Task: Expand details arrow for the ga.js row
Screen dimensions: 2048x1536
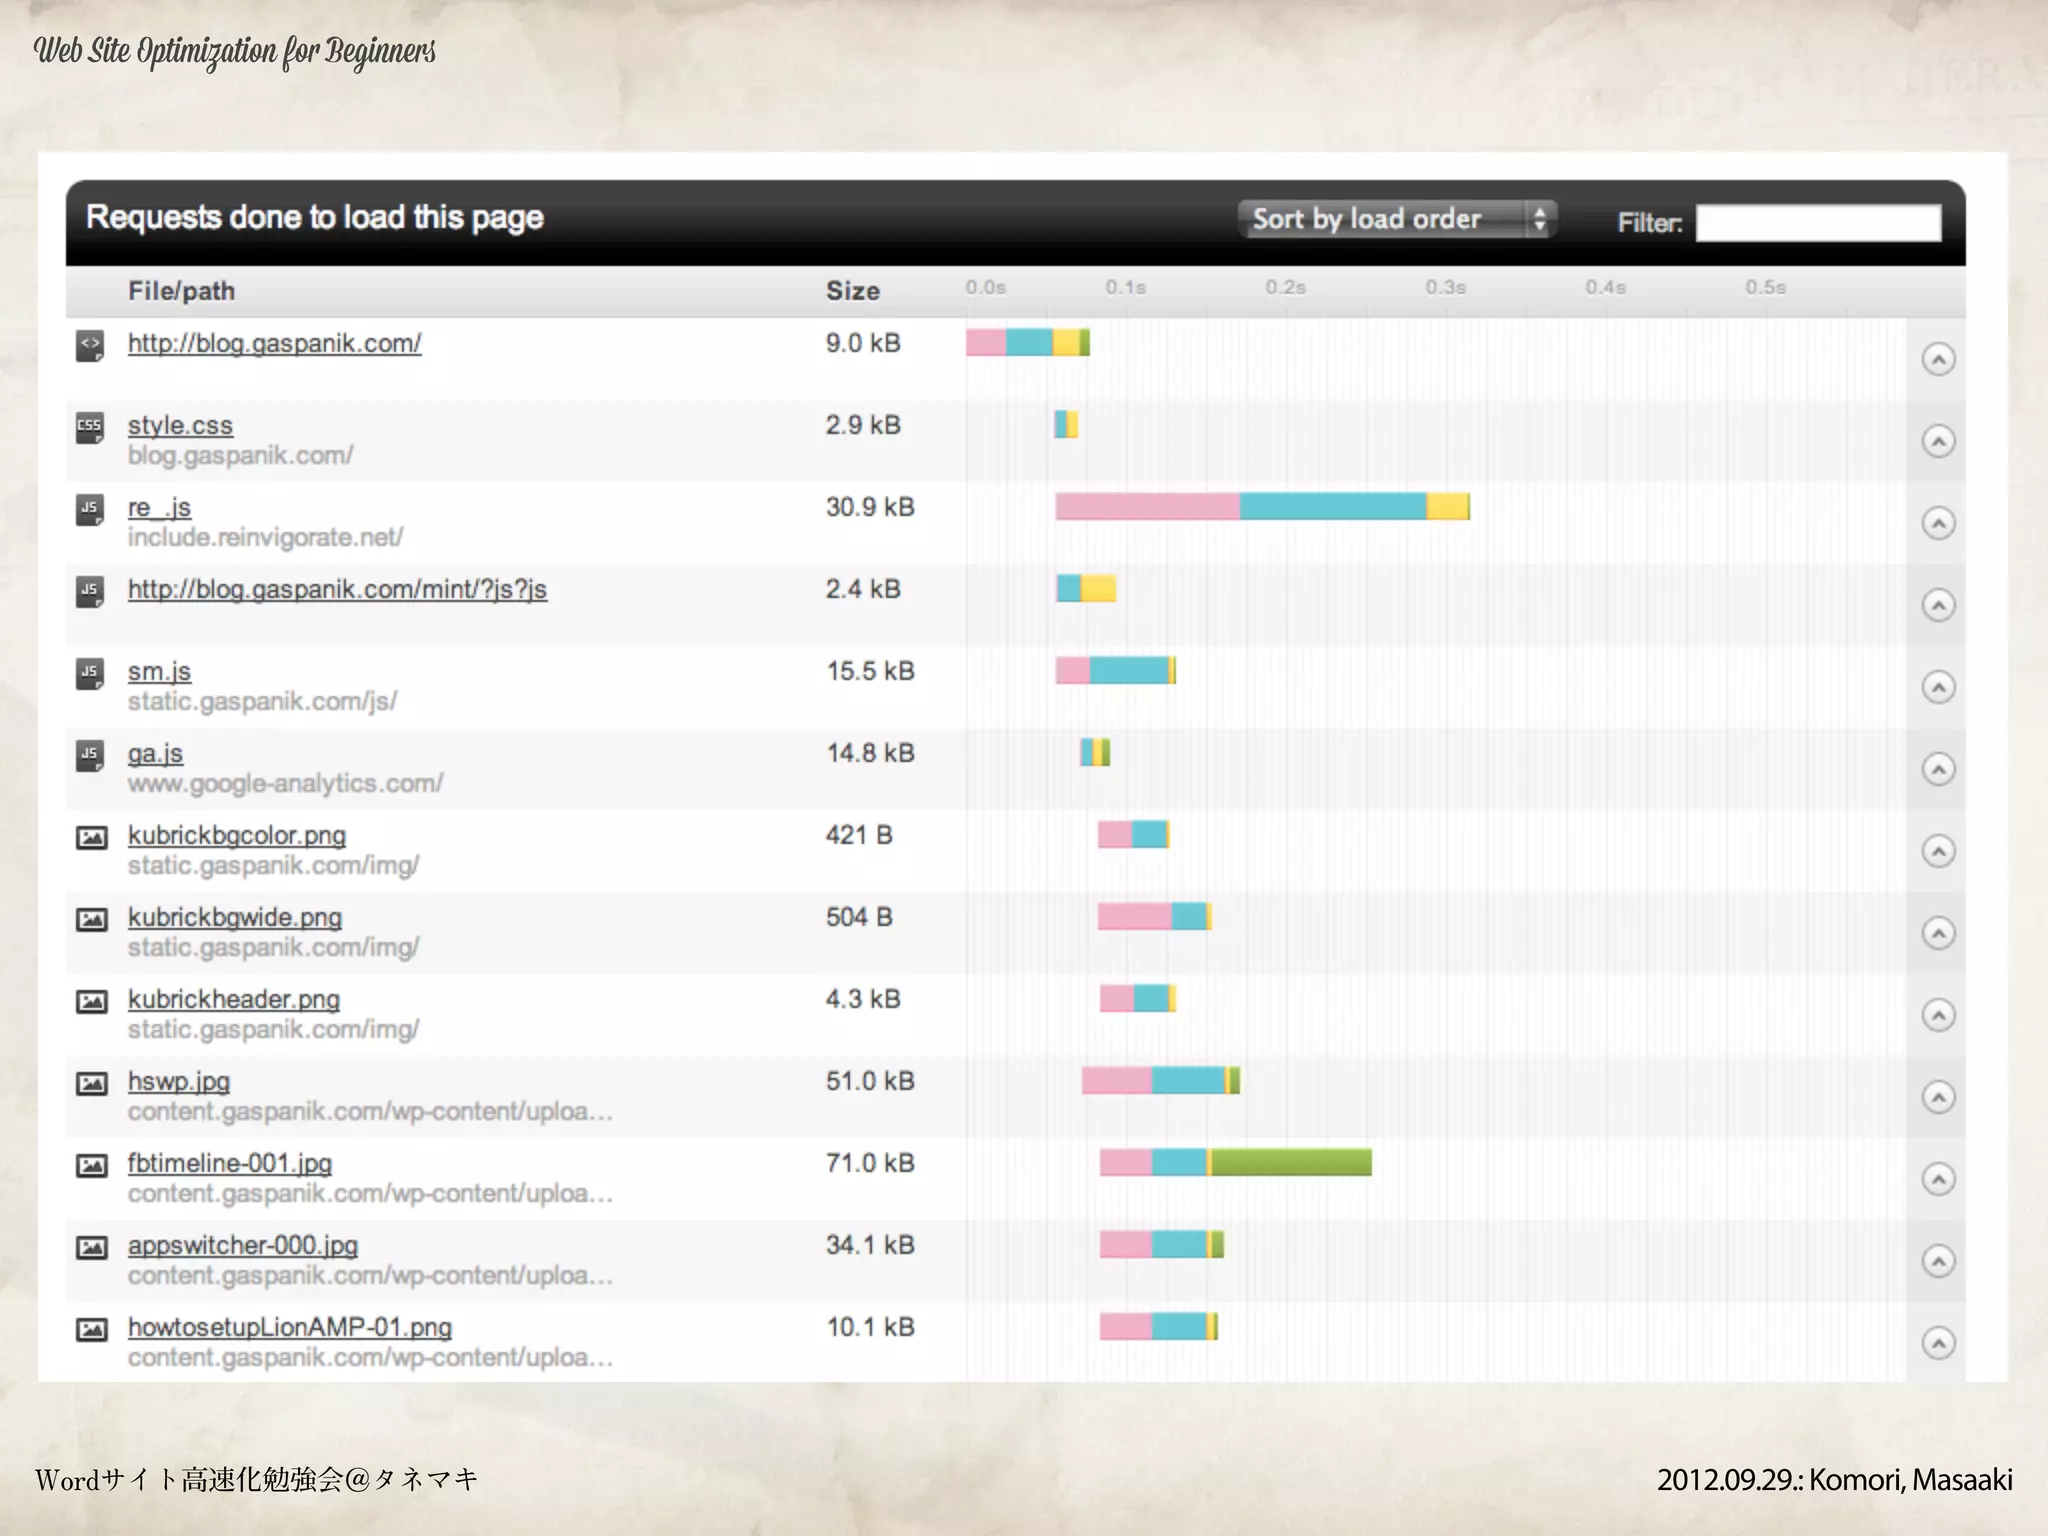Action: 1938,769
